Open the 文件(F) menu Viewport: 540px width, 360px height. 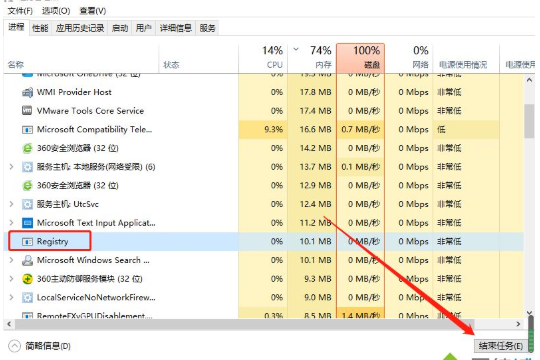click(x=20, y=11)
